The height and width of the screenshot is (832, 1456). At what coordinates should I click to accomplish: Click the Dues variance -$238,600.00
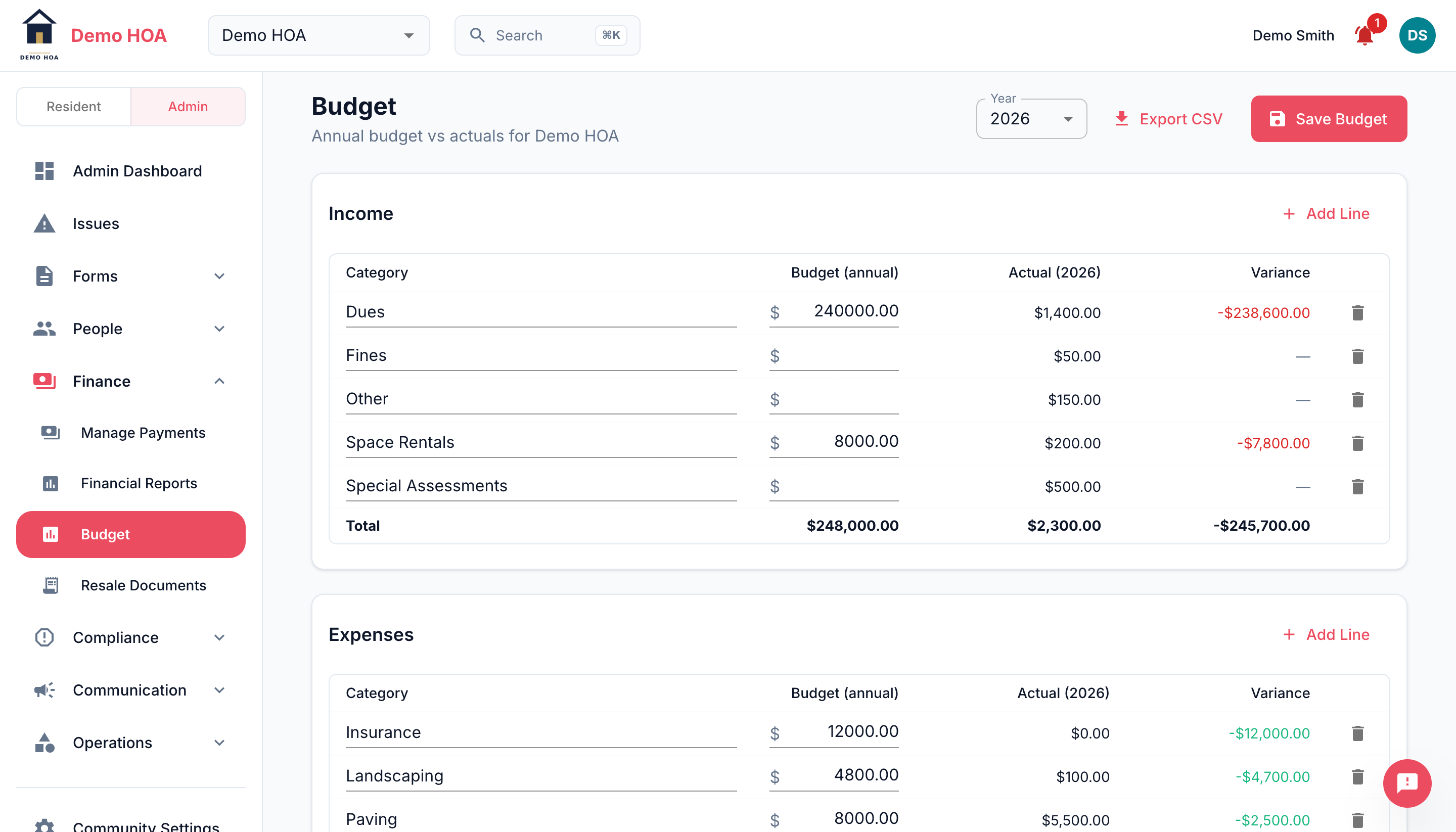click(1263, 313)
